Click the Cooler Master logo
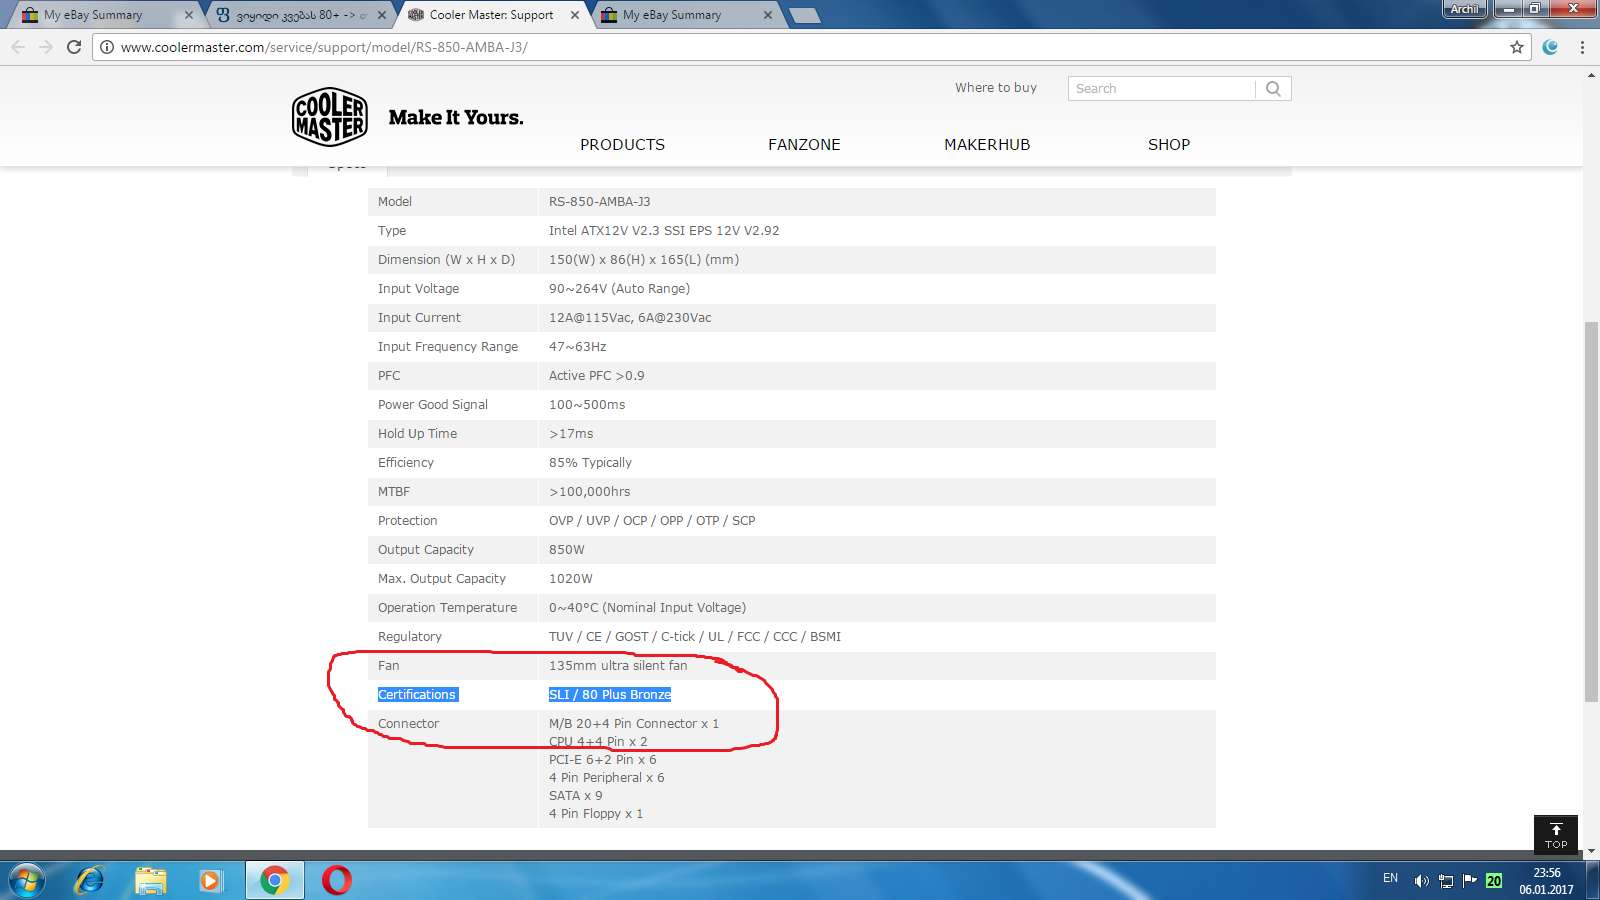The width and height of the screenshot is (1600, 900). [x=330, y=117]
